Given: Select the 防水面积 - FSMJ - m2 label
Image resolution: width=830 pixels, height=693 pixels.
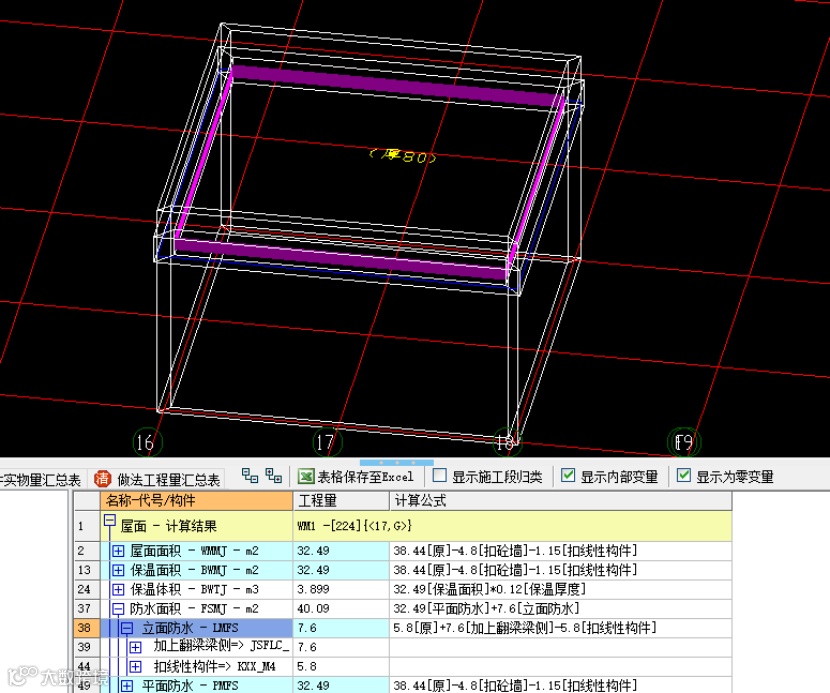Looking at the screenshot, I should pos(194,609).
